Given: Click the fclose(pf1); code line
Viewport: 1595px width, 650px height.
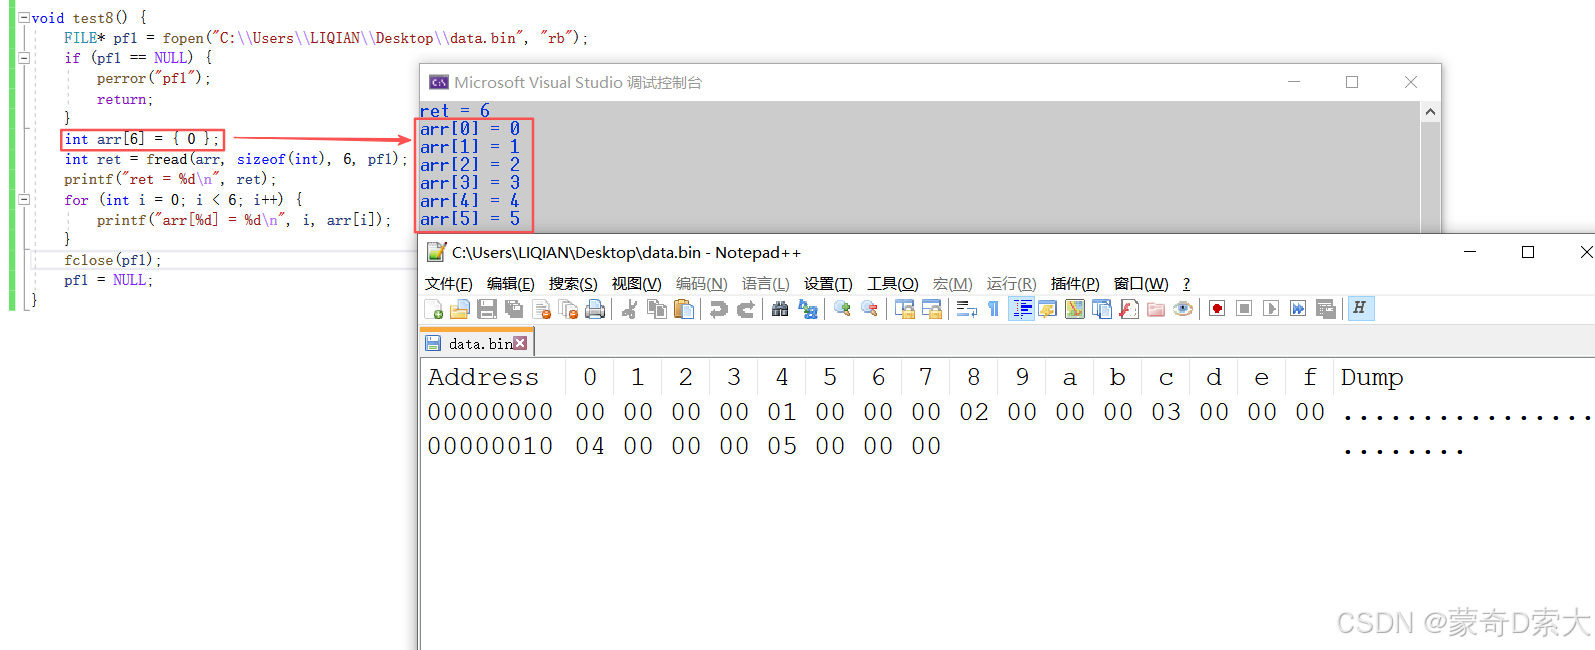Looking at the screenshot, I should [x=113, y=260].
